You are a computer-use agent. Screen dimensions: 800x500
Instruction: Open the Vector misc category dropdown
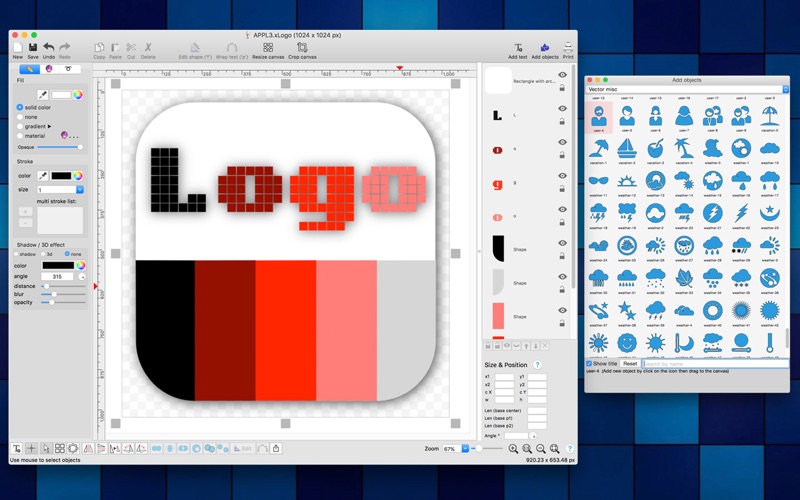785,90
